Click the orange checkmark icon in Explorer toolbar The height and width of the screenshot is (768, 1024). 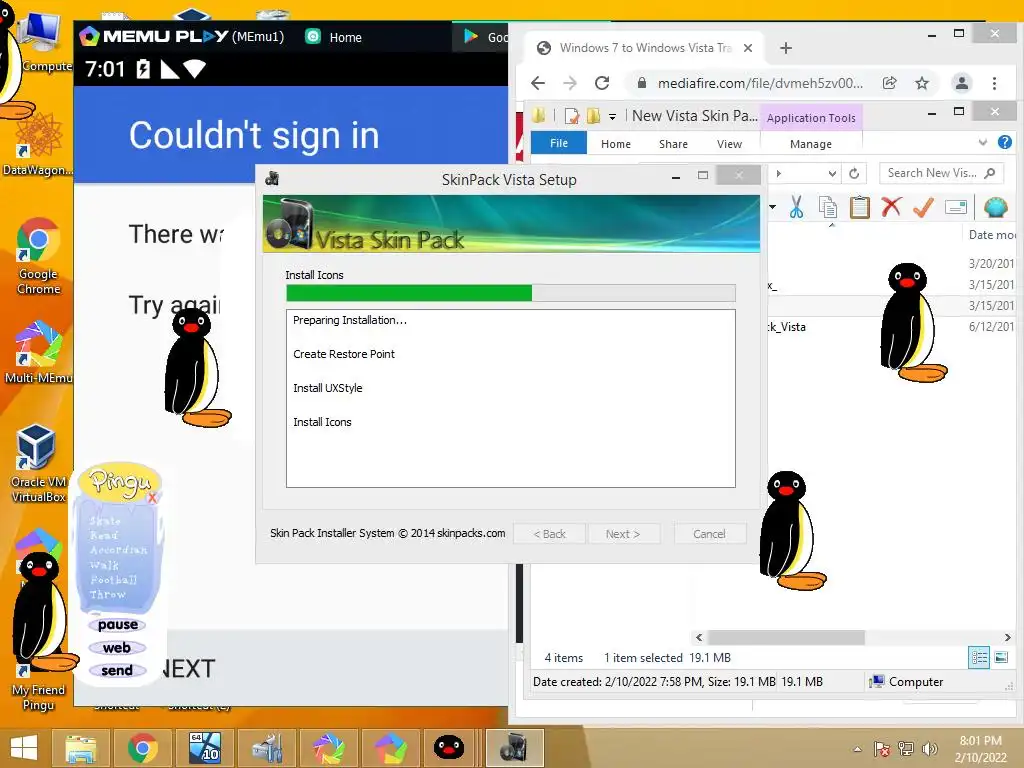point(923,208)
